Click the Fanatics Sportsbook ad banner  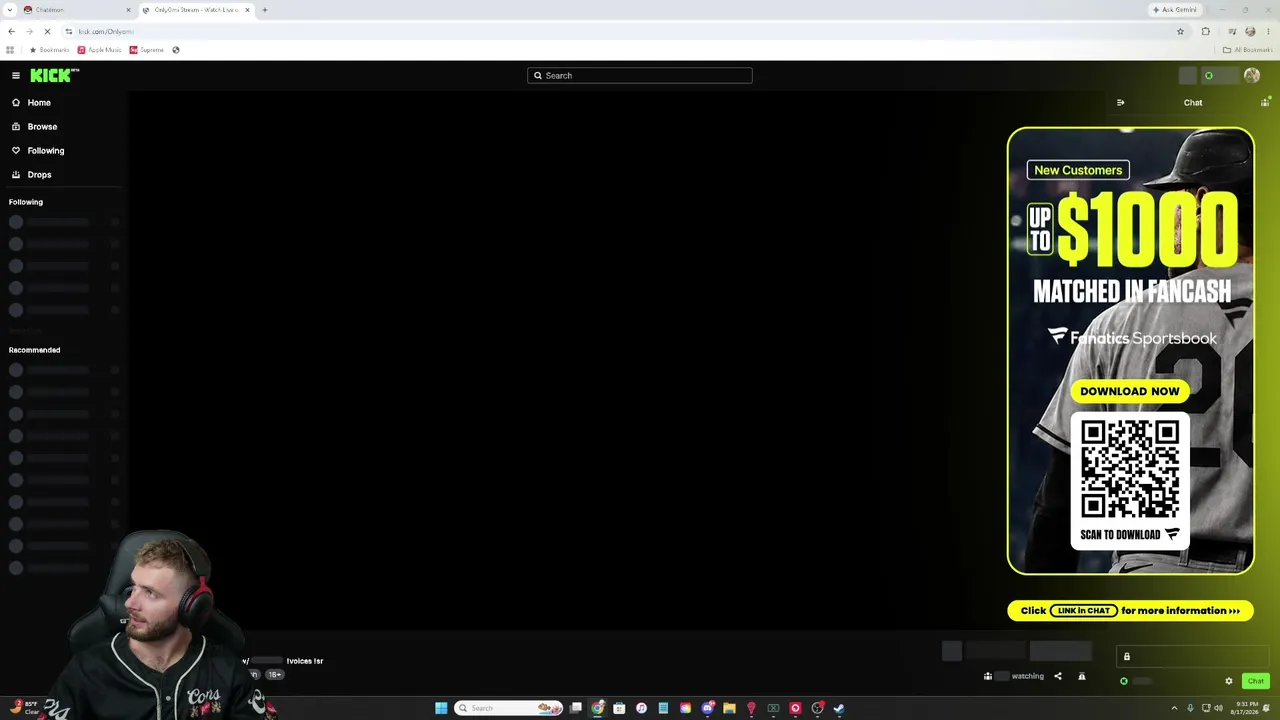pos(1130,350)
